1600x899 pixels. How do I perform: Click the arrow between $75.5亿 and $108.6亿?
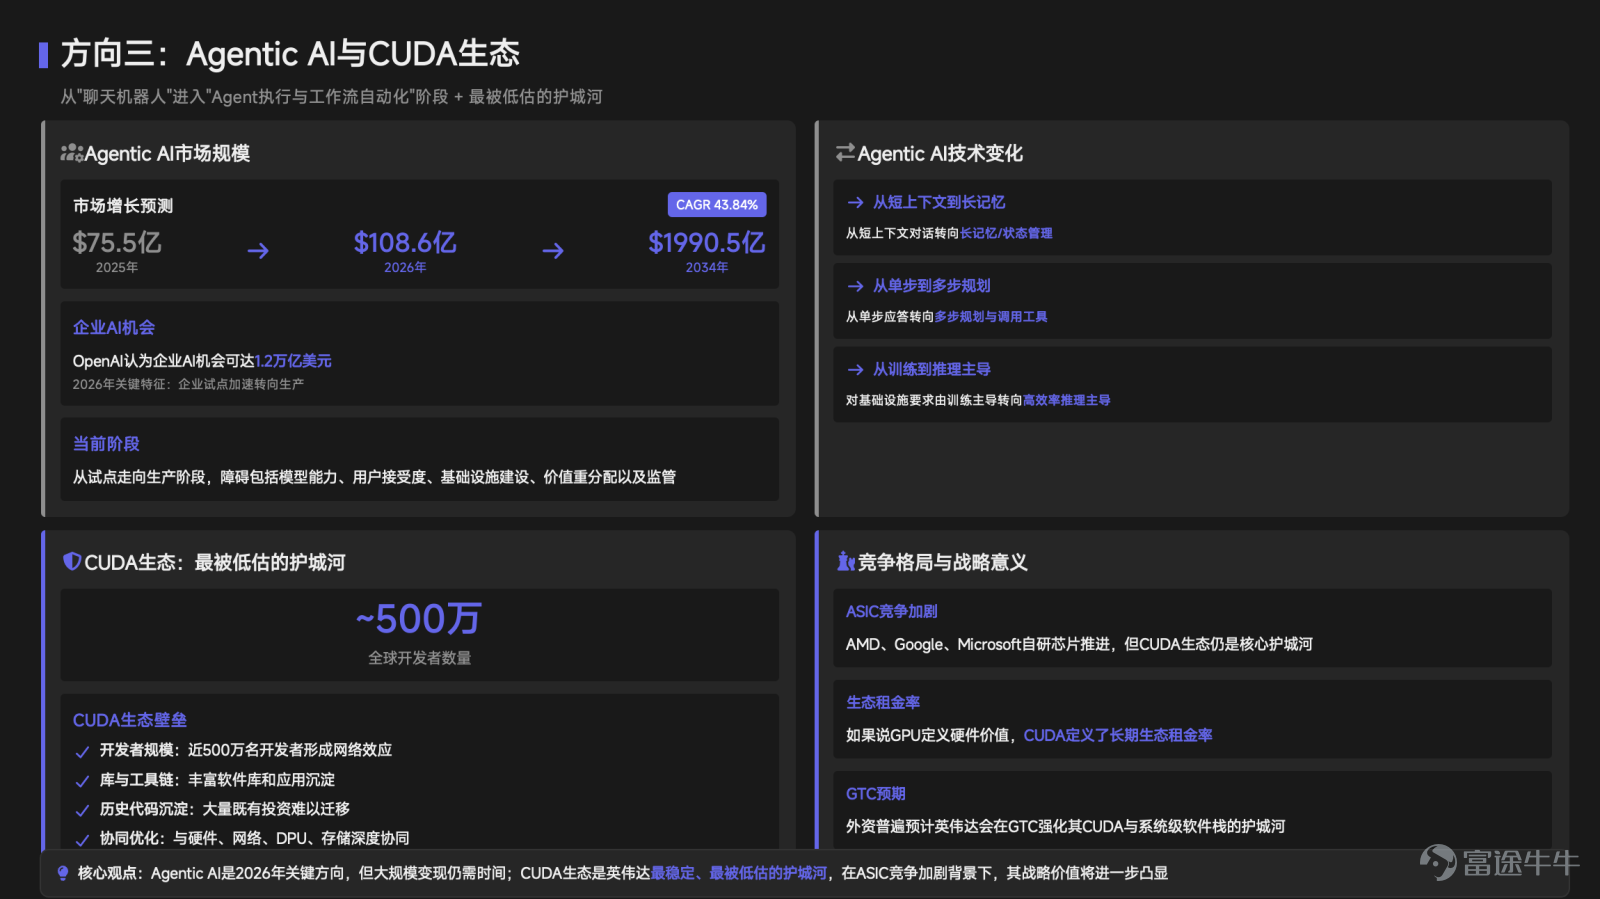pos(258,250)
